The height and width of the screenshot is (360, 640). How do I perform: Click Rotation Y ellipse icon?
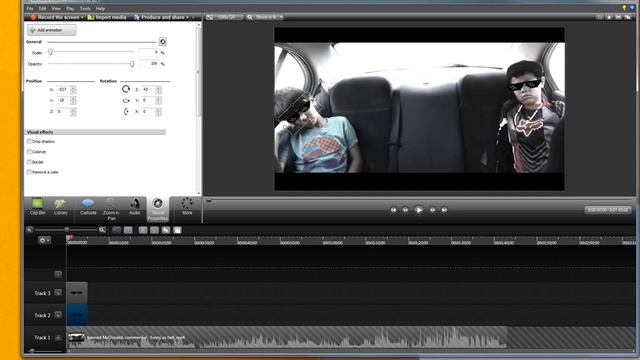pyautogui.click(x=126, y=100)
